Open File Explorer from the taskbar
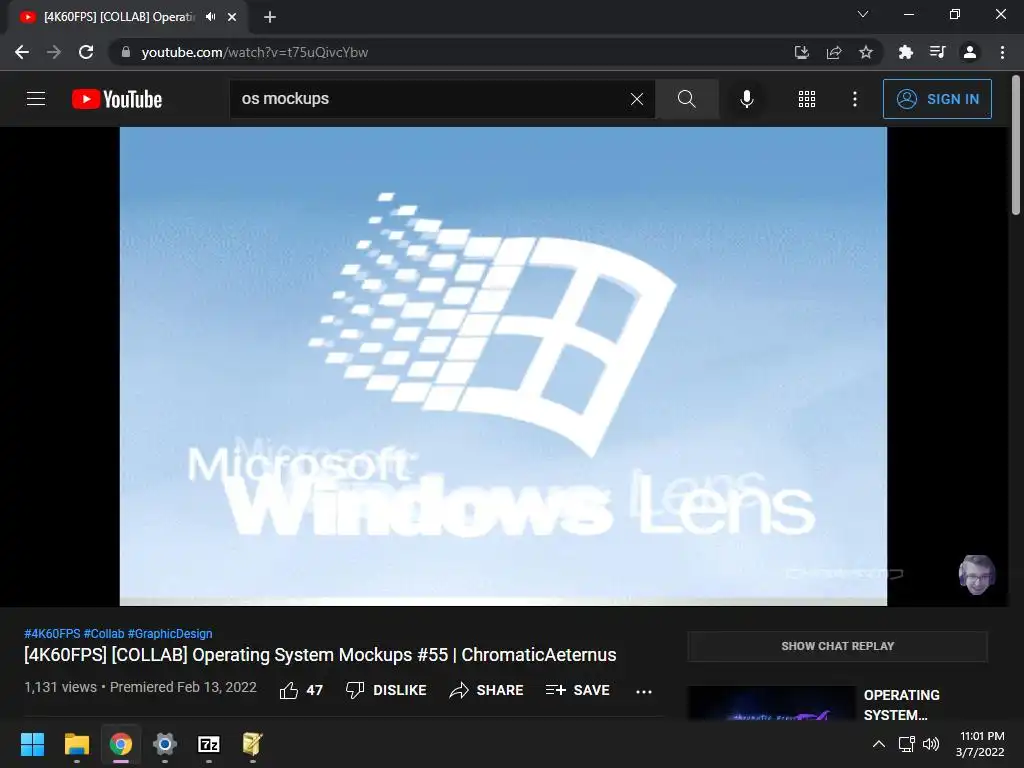Viewport: 1024px width, 768px height. (x=76, y=744)
